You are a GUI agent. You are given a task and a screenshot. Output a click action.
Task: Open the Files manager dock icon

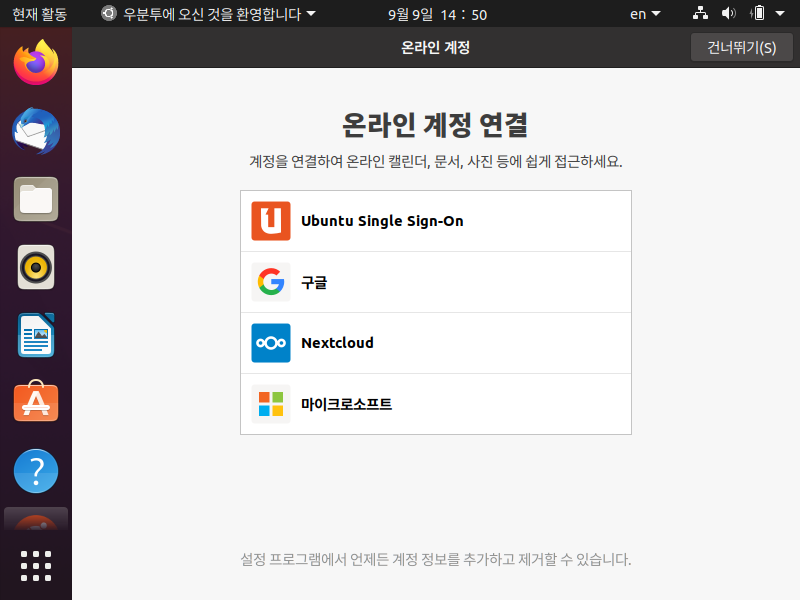click(x=36, y=199)
